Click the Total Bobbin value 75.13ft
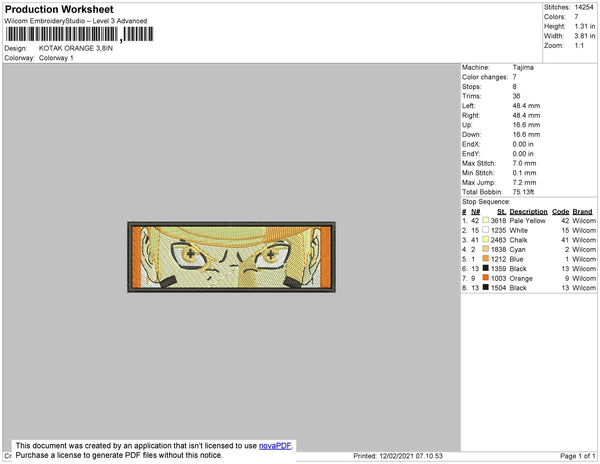The image size is (600, 464). click(x=523, y=192)
